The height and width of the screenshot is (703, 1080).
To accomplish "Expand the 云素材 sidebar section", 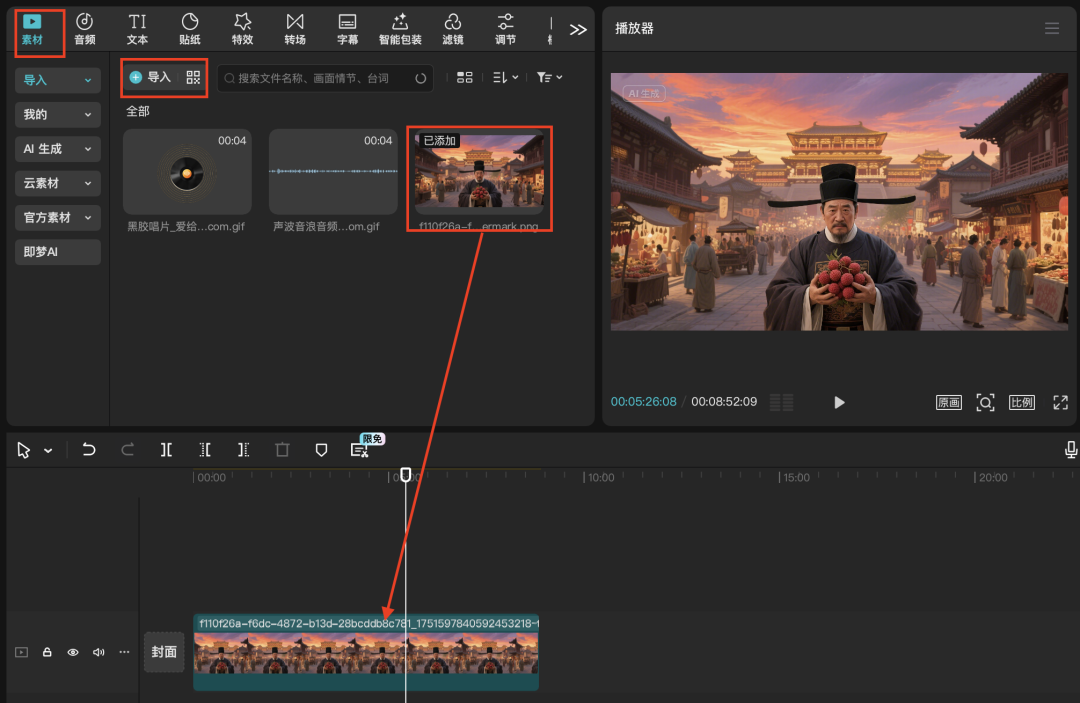I will tap(58, 183).
